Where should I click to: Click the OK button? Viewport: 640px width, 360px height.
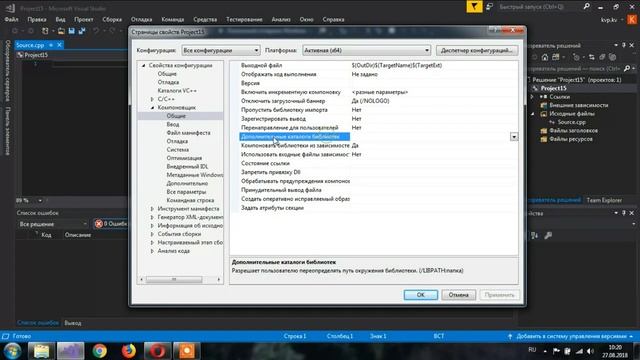pos(420,295)
